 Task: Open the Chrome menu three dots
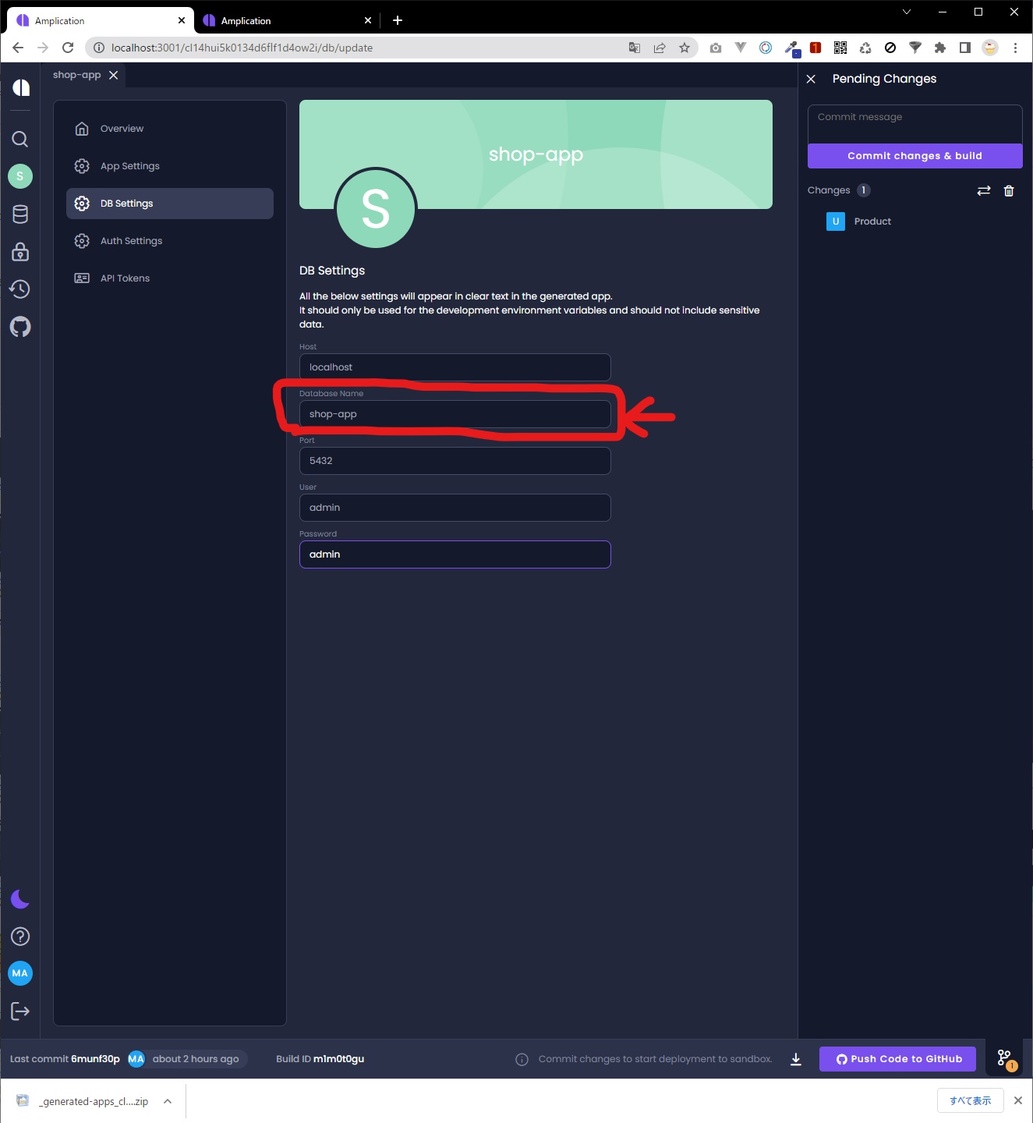[x=1015, y=48]
